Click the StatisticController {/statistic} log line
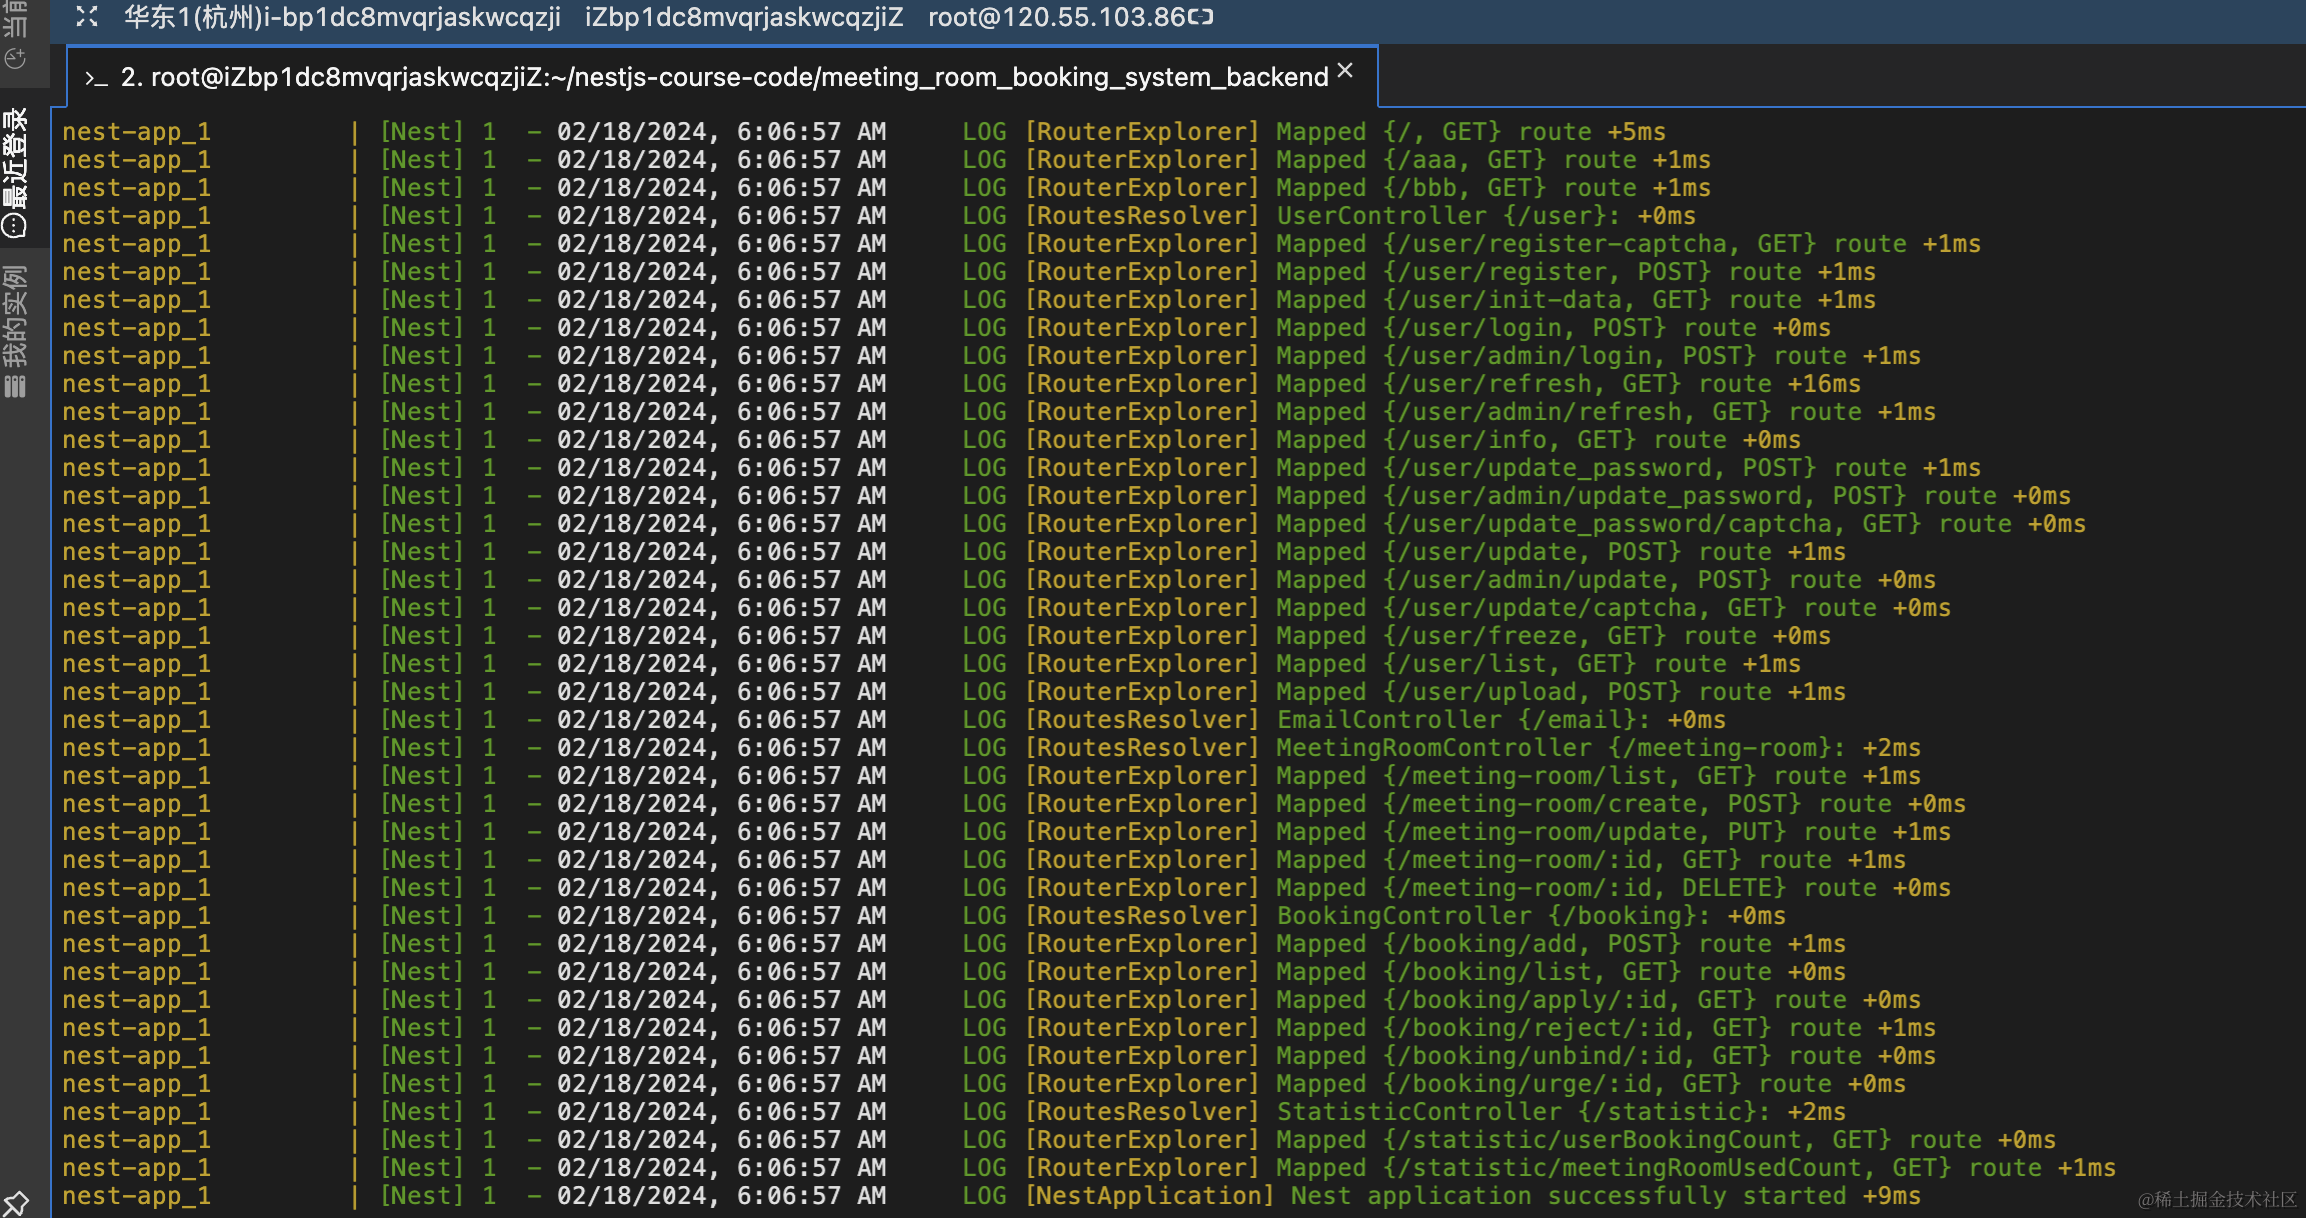The image size is (2306, 1218). (x=1560, y=1112)
